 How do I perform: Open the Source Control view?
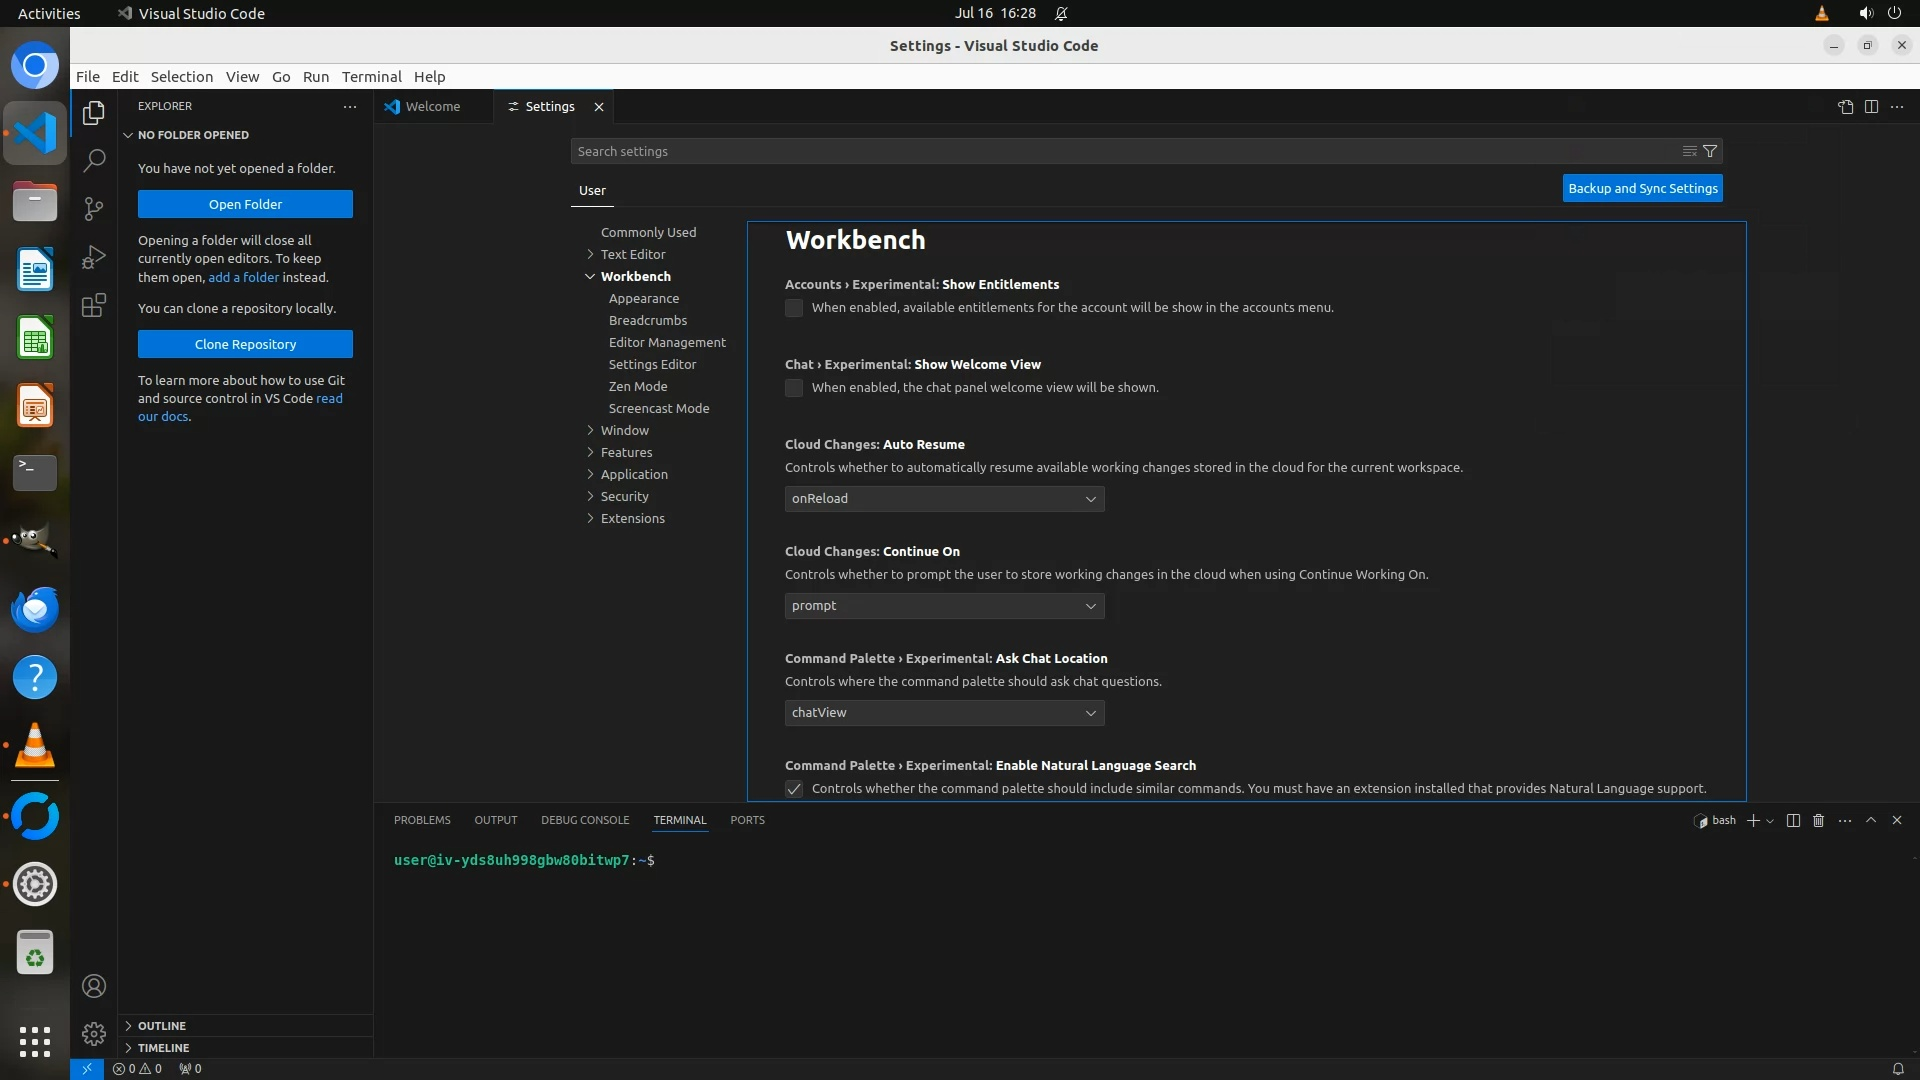point(94,208)
